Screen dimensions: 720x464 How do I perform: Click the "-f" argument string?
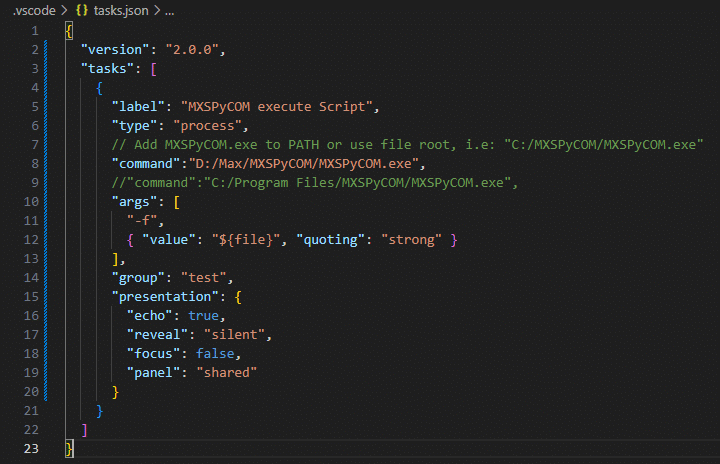point(142,221)
